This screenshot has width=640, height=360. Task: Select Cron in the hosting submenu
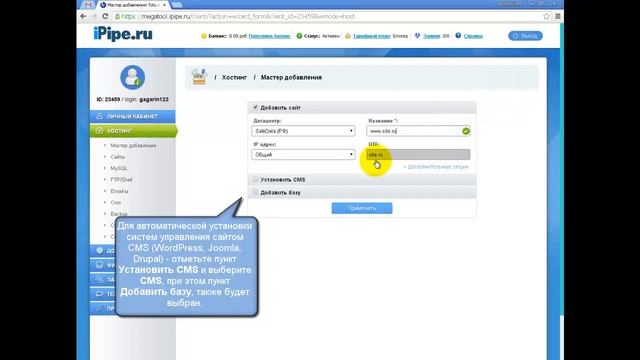point(116,202)
